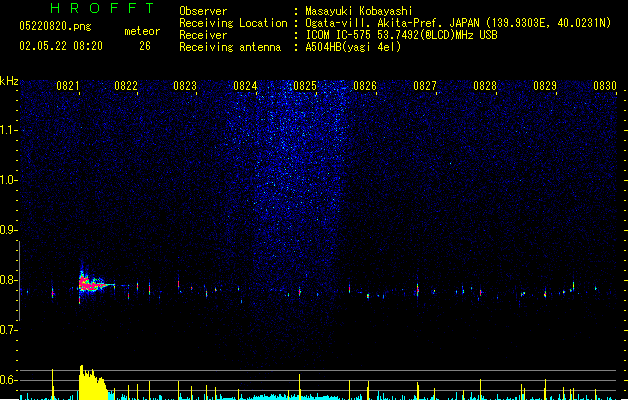Click the A504HB(yagi 4el) antenna value
Screen dimensions: 629x400
[353, 47]
